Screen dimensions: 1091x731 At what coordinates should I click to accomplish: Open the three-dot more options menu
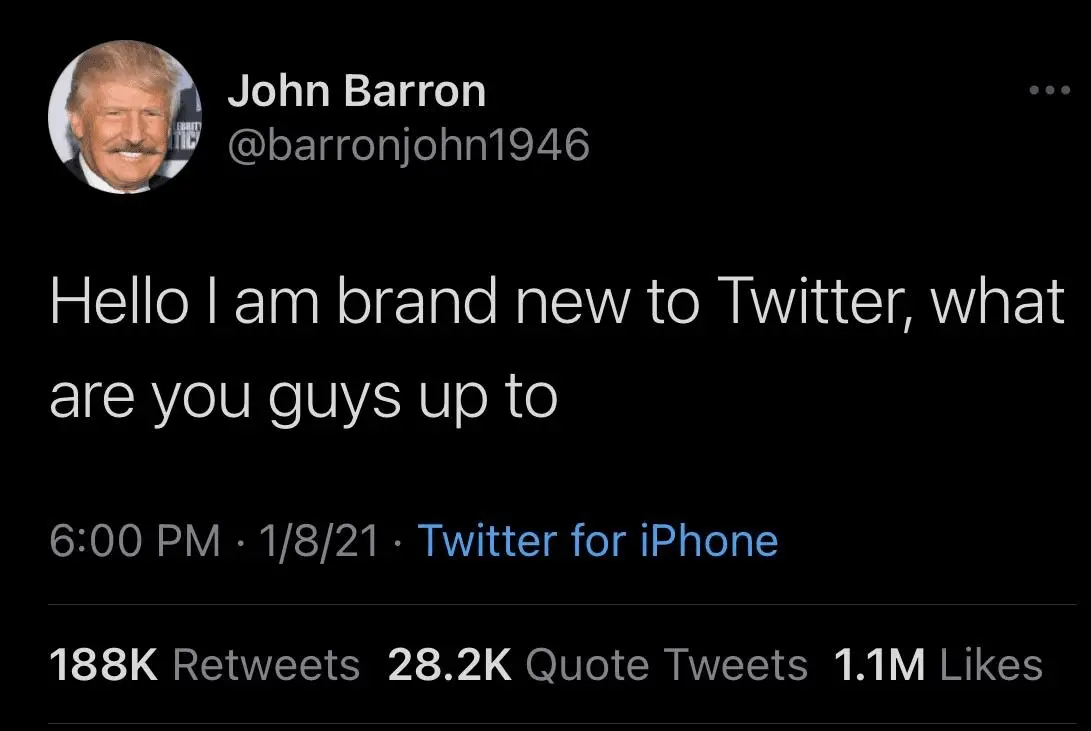1050,92
